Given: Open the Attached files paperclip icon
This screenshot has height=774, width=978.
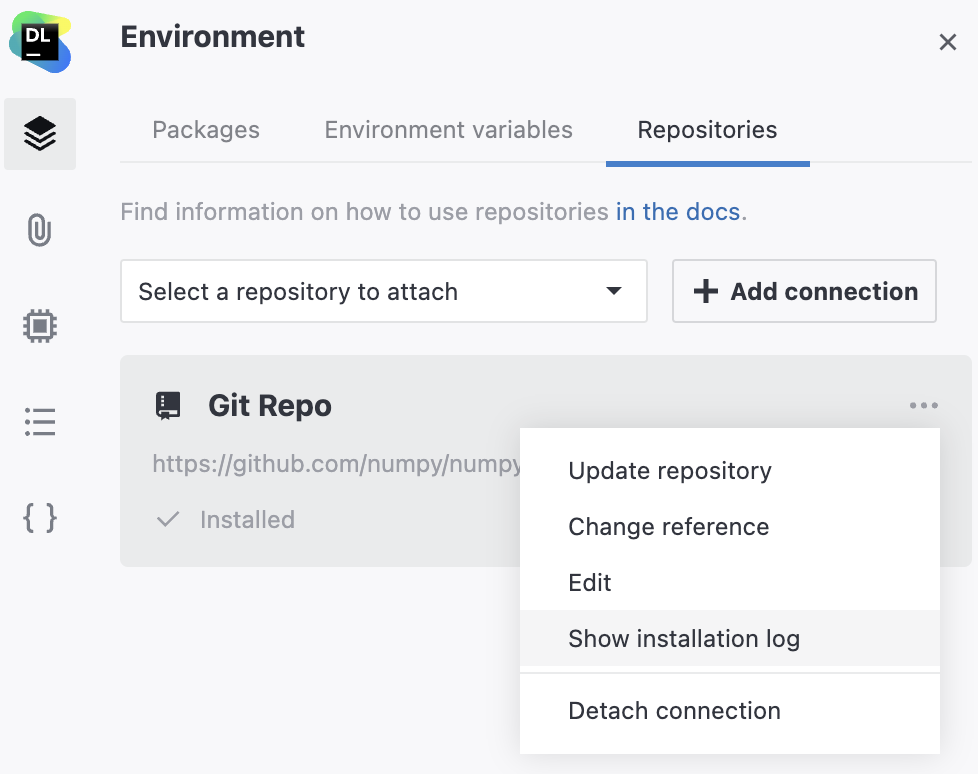Looking at the screenshot, I should point(40,229).
